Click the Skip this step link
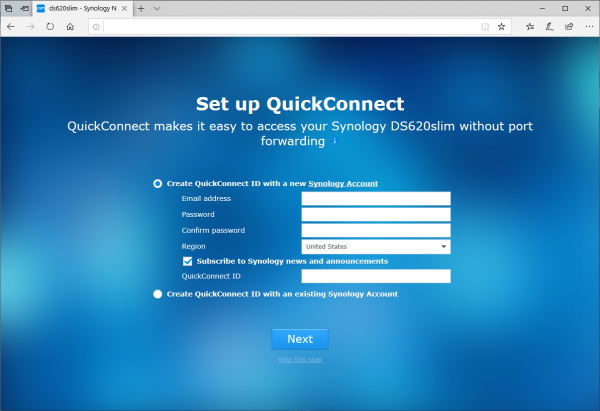600x411 pixels. [300, 360]
